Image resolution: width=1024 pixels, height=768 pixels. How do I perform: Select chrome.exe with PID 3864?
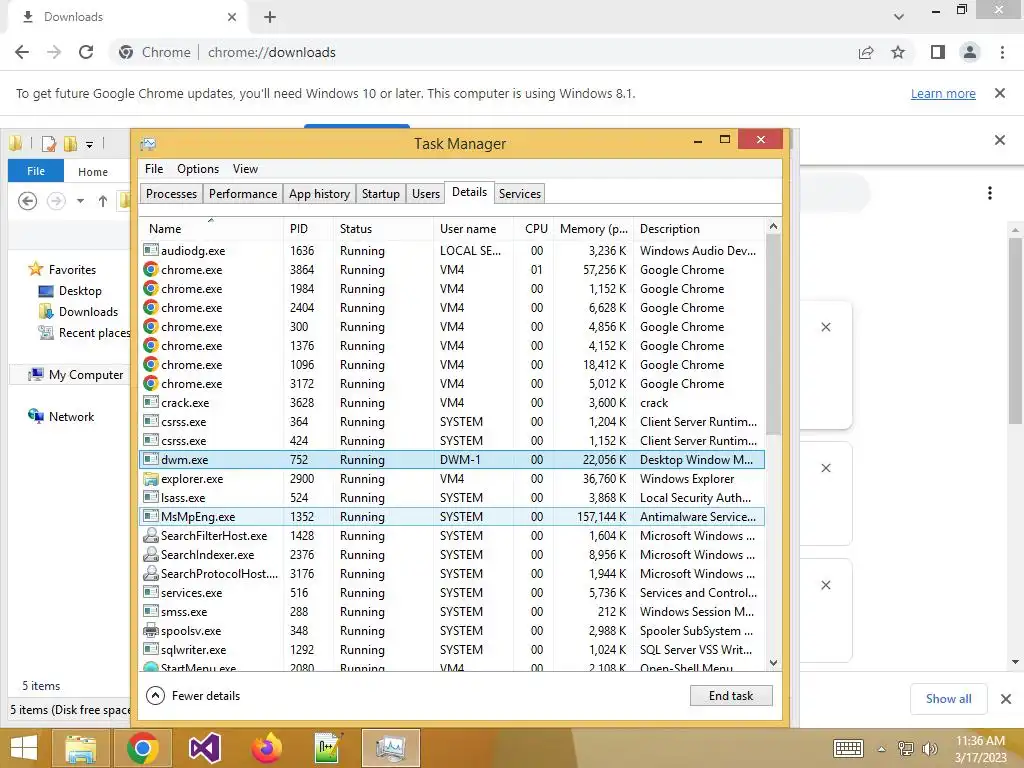[x=452, y=270]
